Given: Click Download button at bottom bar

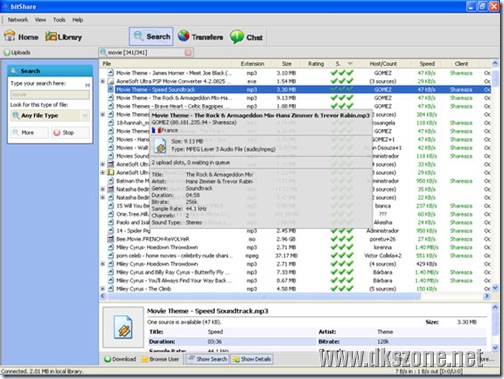Looking at the screenshot, I should 120,359.
